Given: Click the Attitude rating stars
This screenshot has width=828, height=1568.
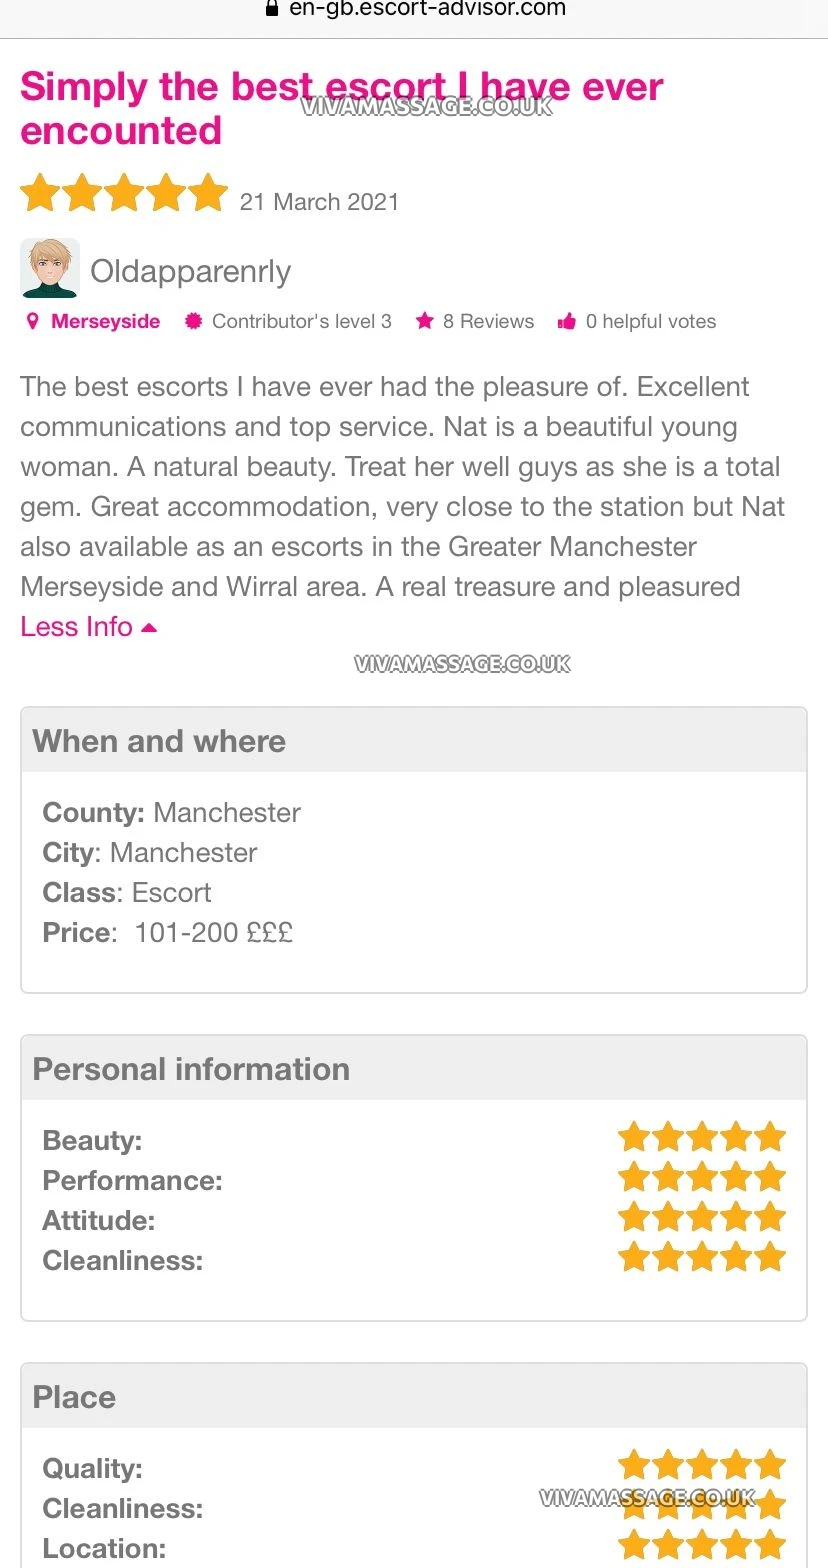Looking at the screenshot, I should 702,1218.
